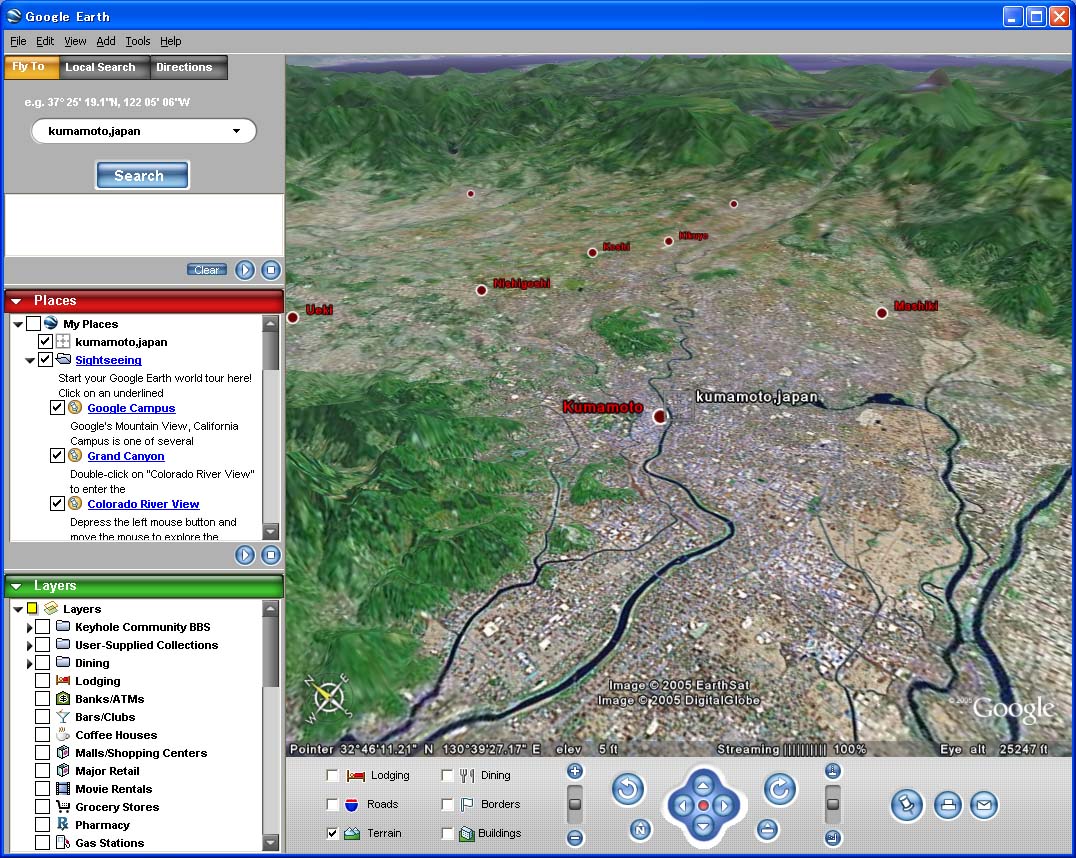Click the zoom in plus button
Screen dimensions: 1076x858
575,771
